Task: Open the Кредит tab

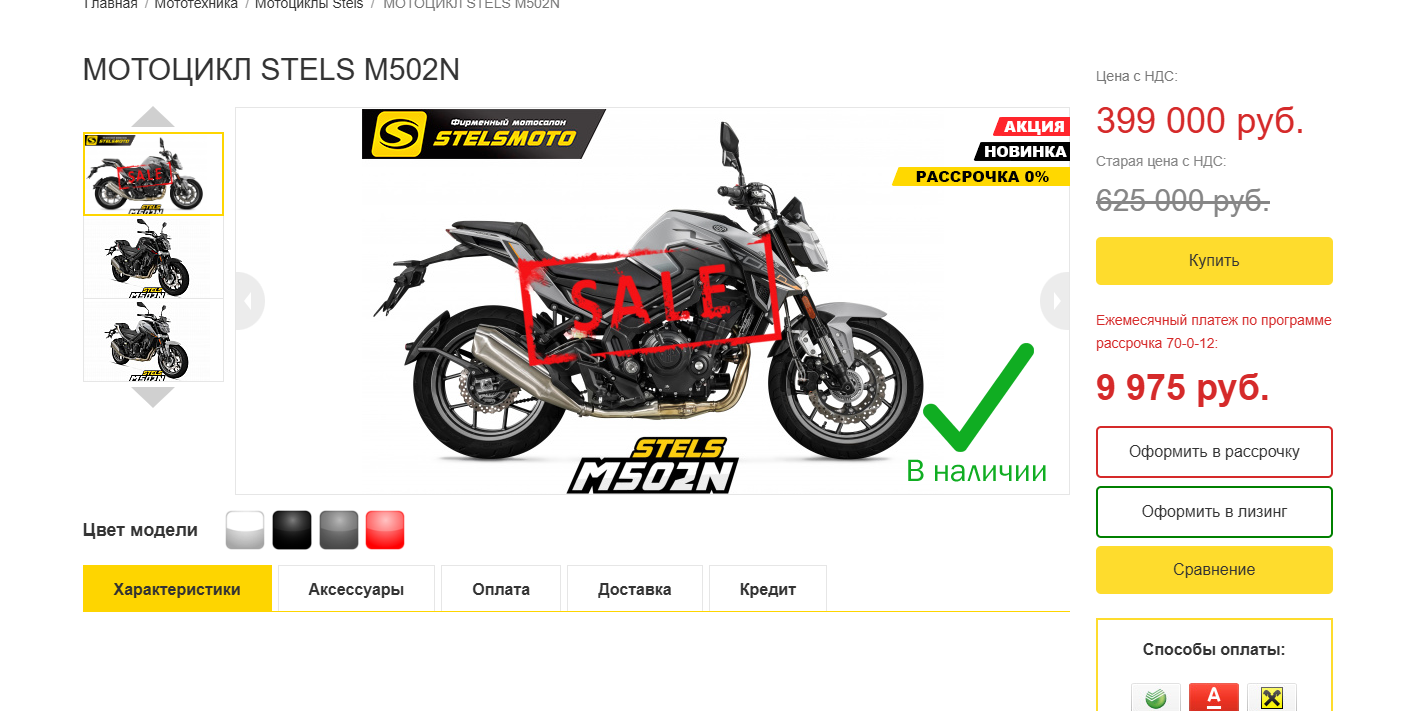Action: coord(768,589)
